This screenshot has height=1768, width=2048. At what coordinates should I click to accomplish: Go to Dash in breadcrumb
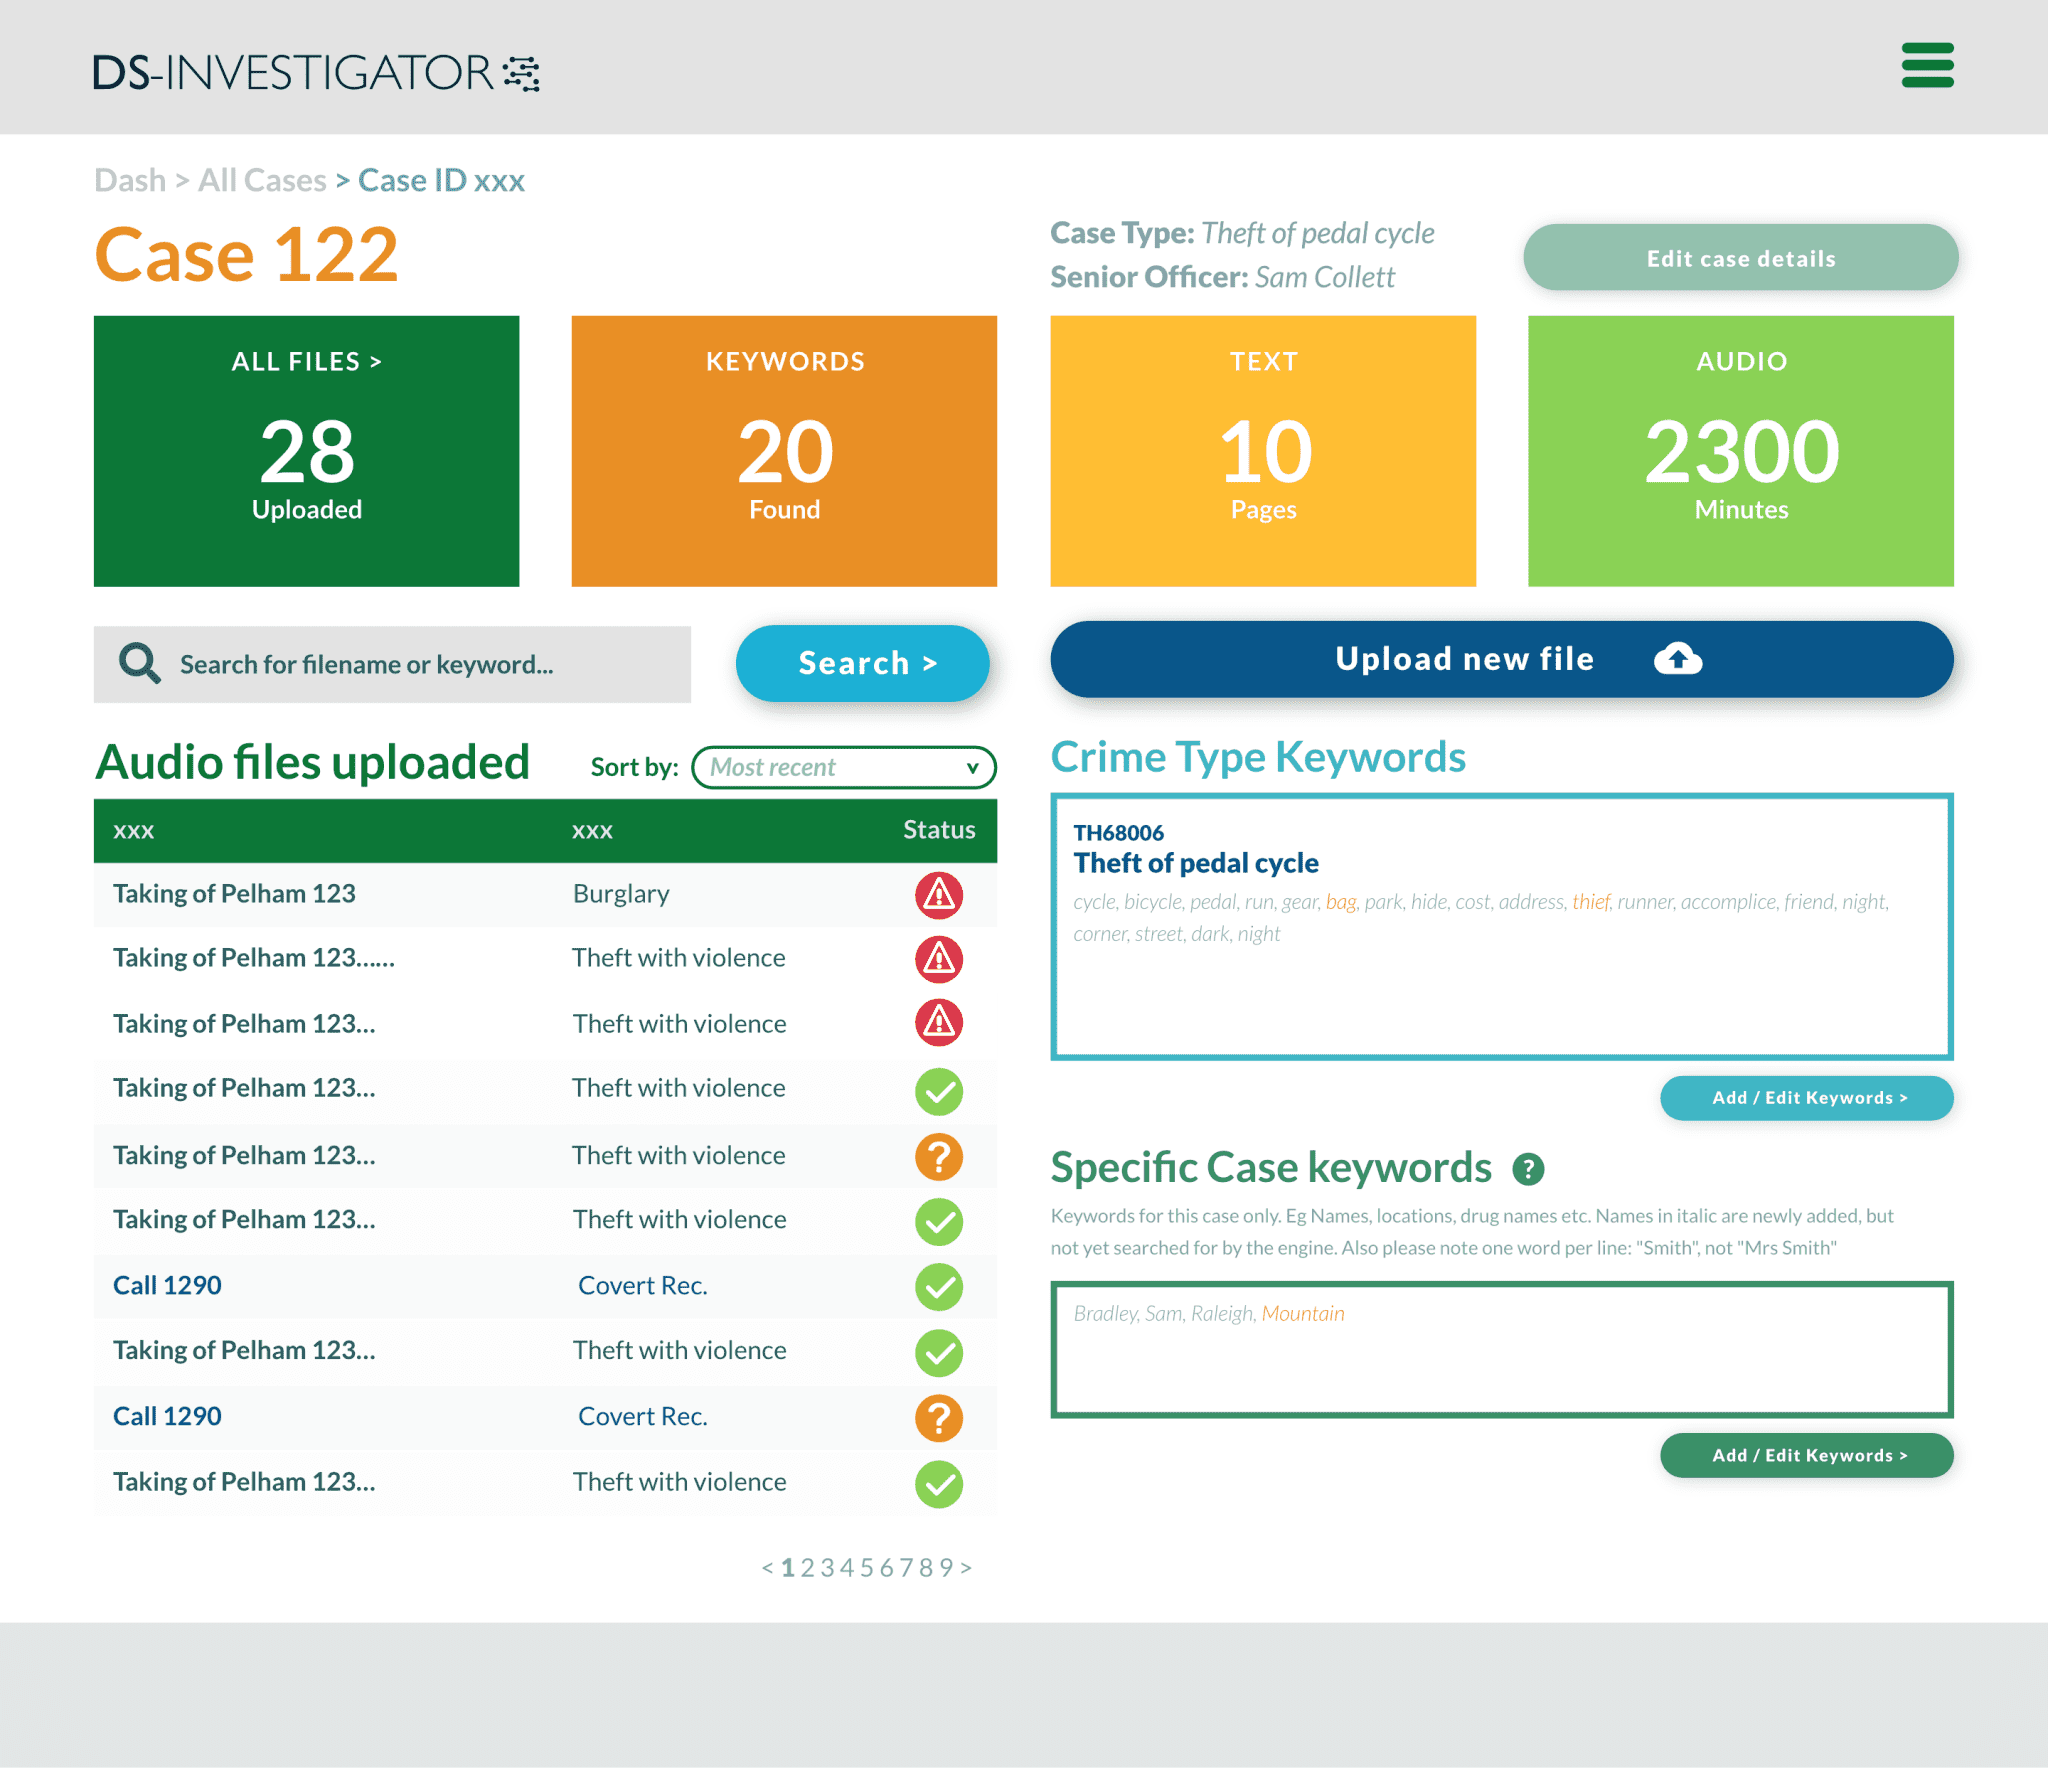pyautogui.click(x=130, y=180)
